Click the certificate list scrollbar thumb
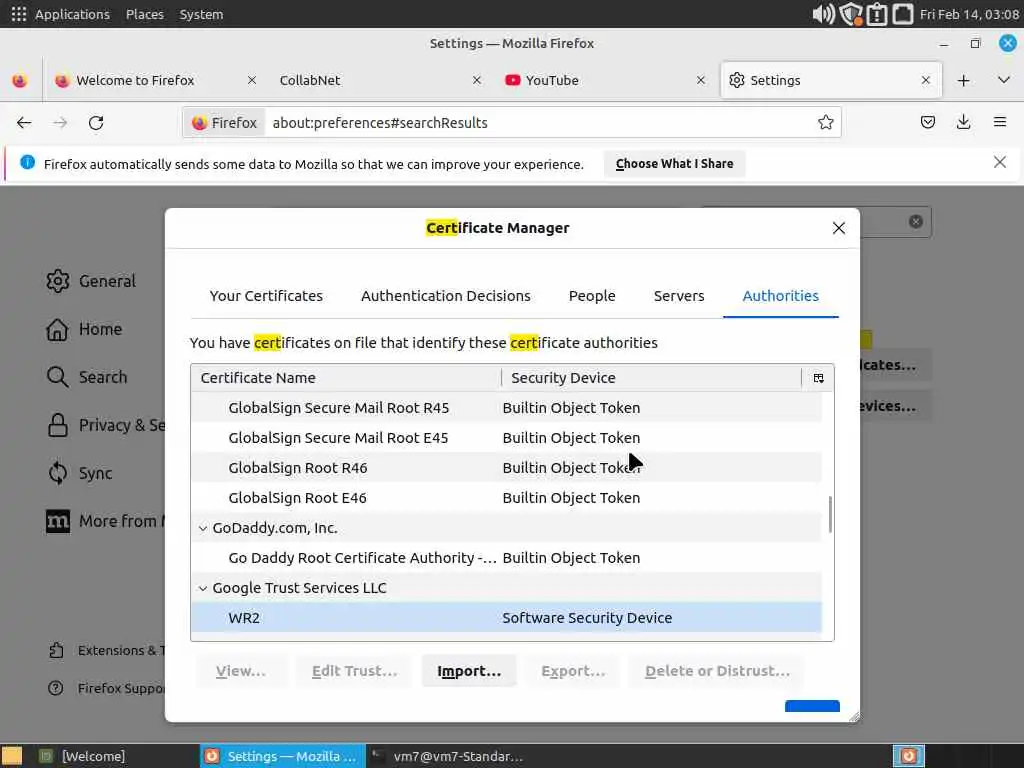 click(830, 515)
